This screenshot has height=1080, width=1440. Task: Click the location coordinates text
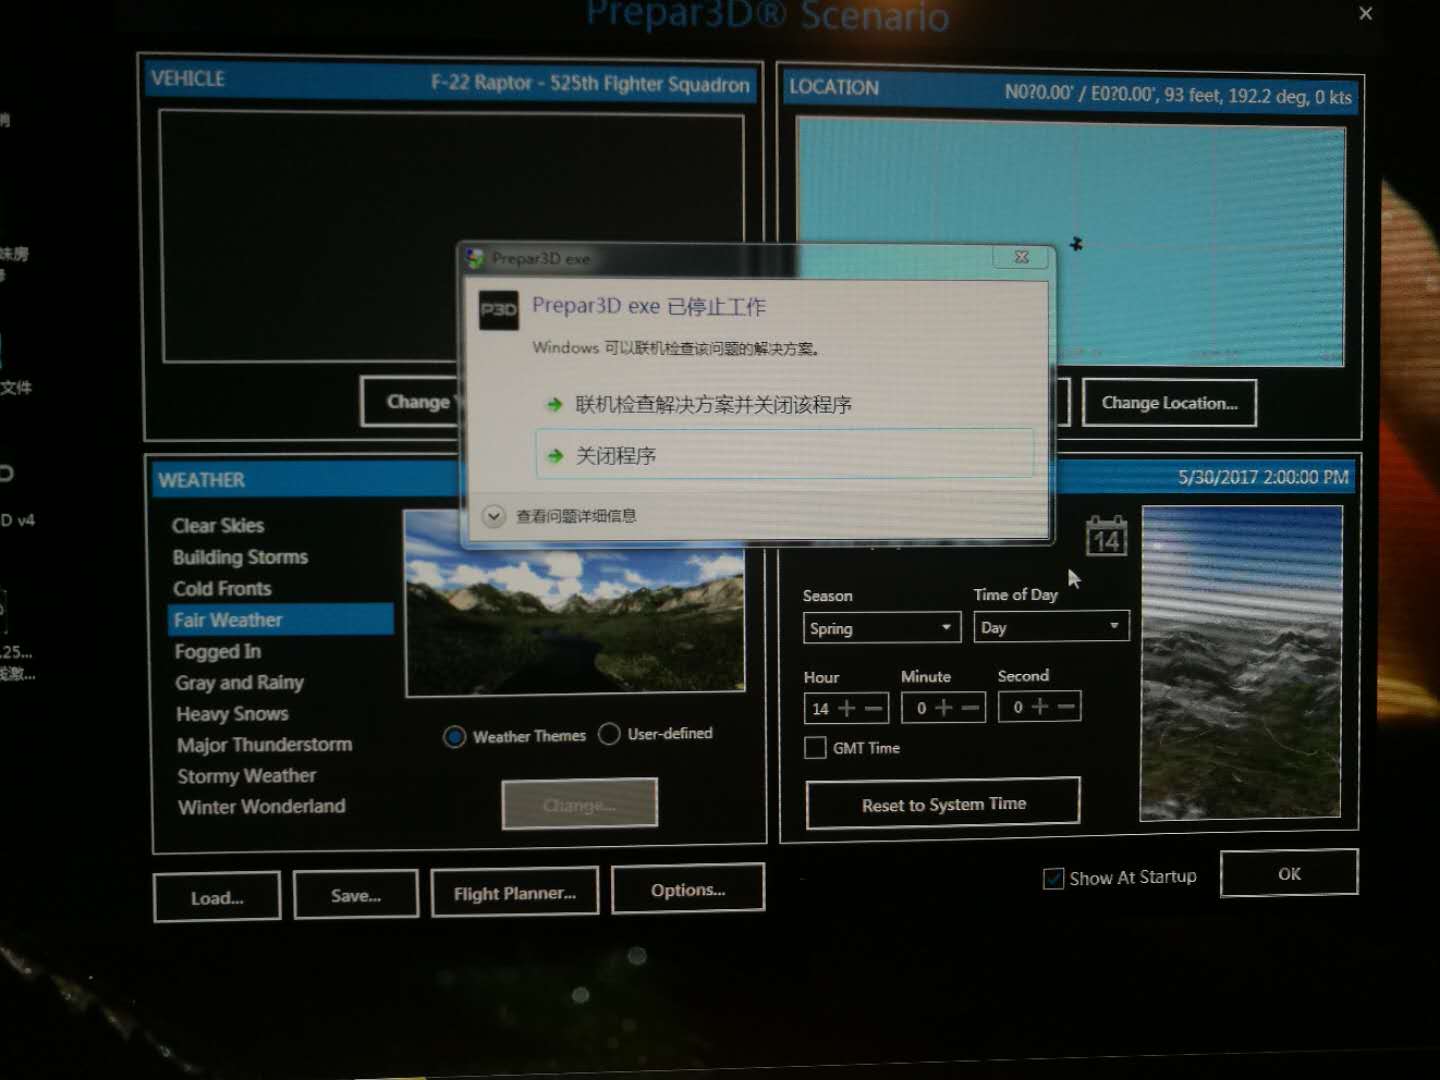pyautogui.click(x=1178, y=95)
